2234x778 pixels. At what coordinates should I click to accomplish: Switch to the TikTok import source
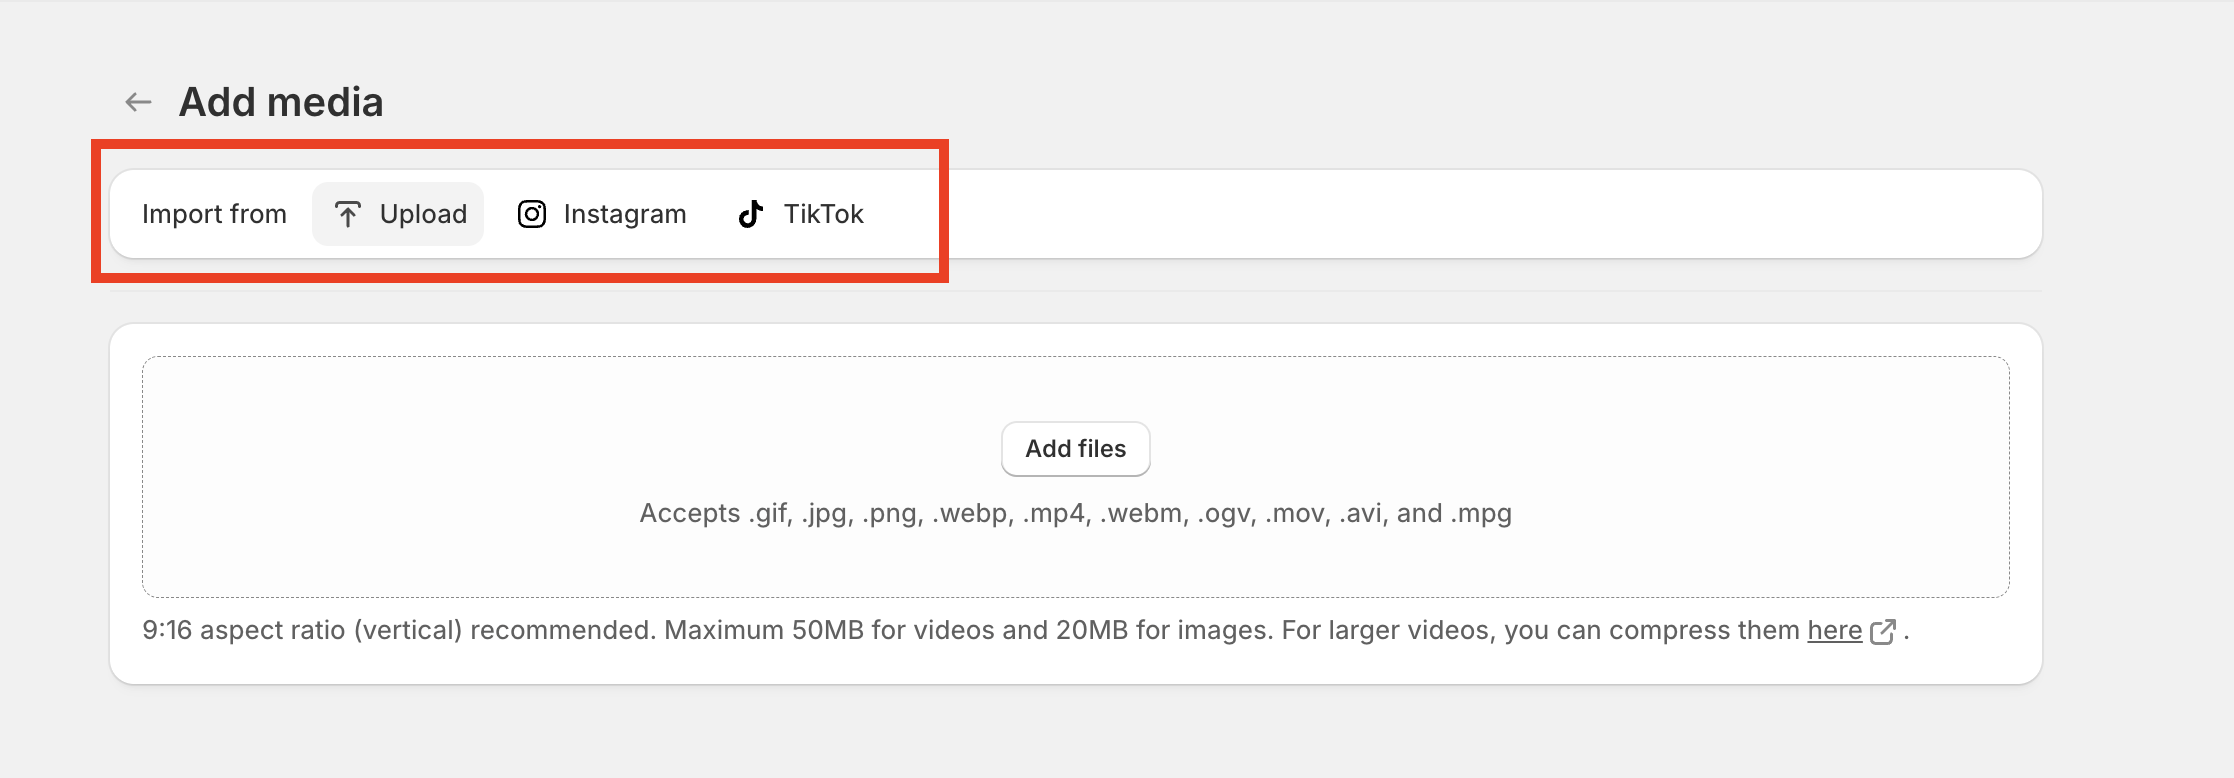coord(801,214)
